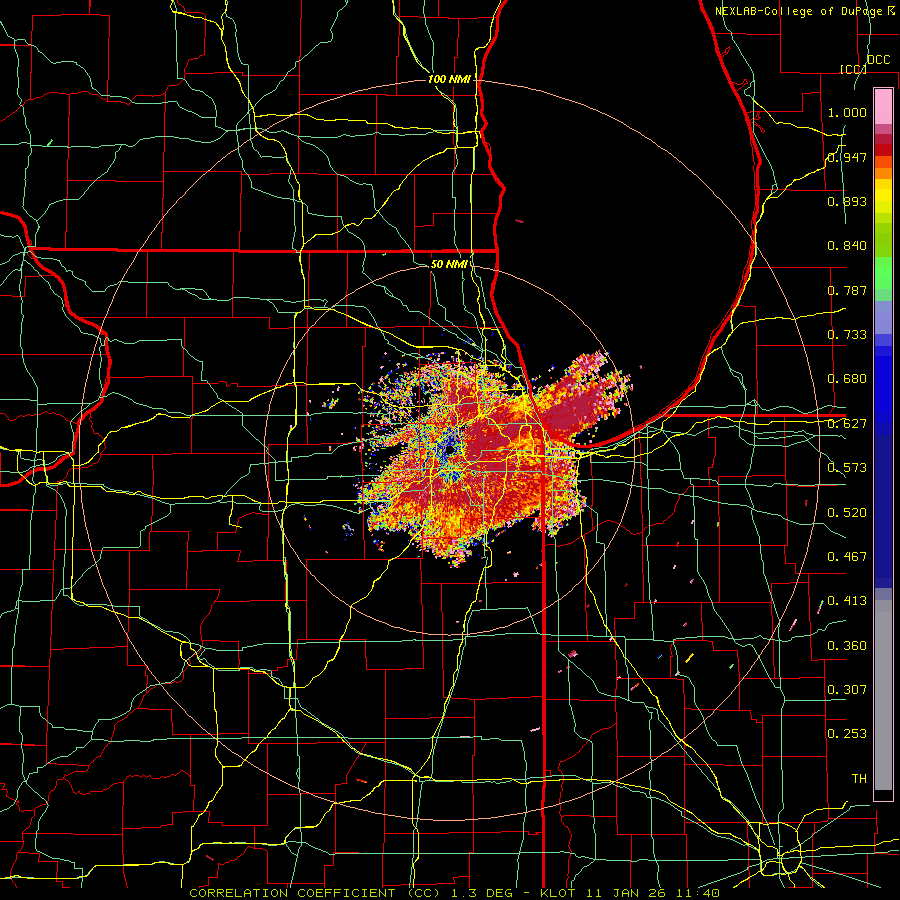Click the [CC] units label
The width and height of the screenshot is (900, 900).
coord(853,69)
